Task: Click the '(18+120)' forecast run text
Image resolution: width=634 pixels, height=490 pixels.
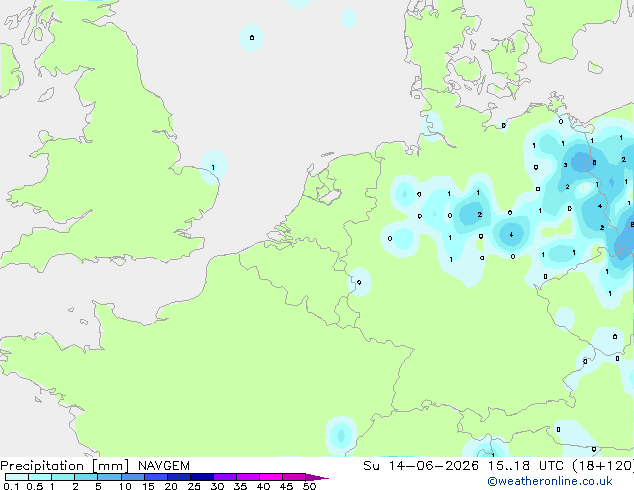Action: [x=603, y=466]
